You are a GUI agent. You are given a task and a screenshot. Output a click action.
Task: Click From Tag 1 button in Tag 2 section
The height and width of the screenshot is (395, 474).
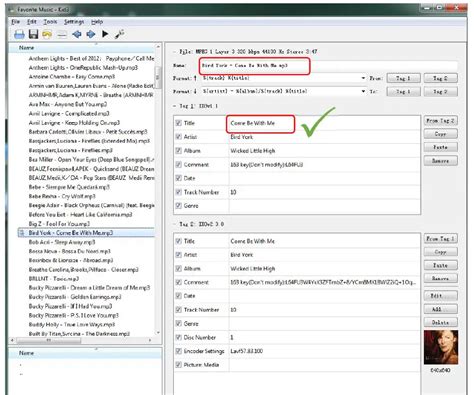pyautogui.click(x=440, y=239)
